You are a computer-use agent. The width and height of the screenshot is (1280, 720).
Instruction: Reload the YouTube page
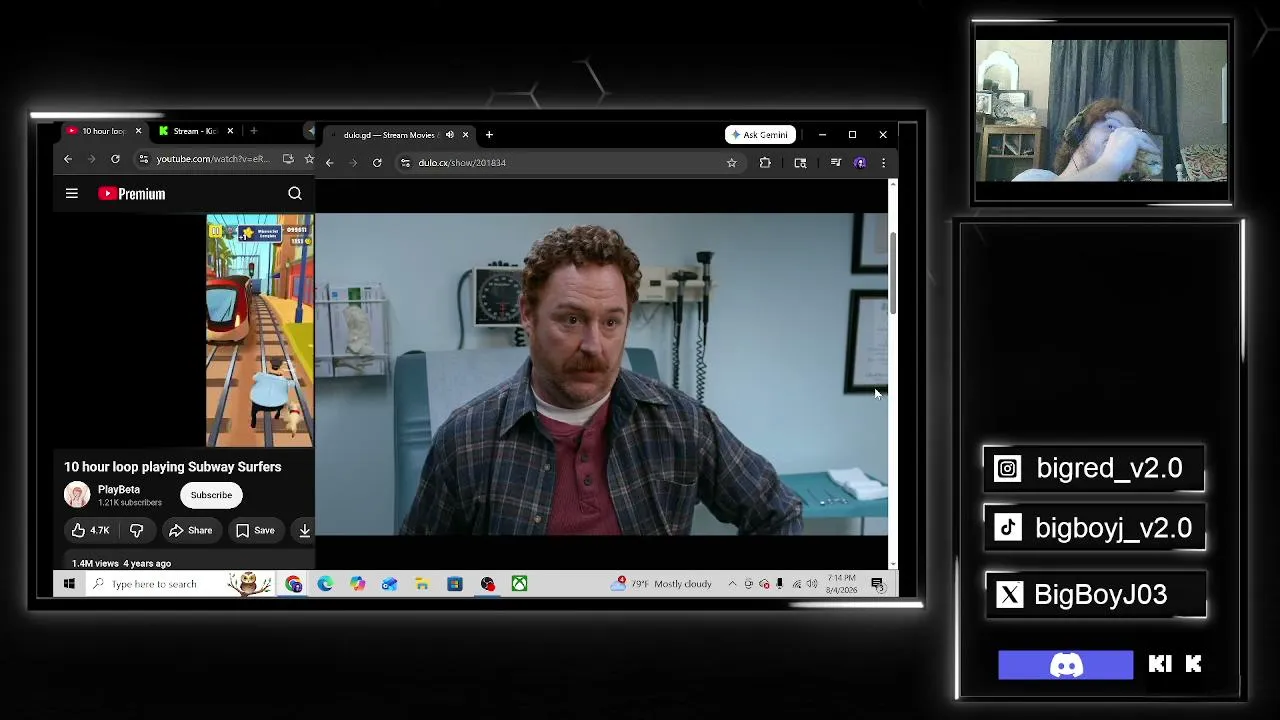coord(115,159)
